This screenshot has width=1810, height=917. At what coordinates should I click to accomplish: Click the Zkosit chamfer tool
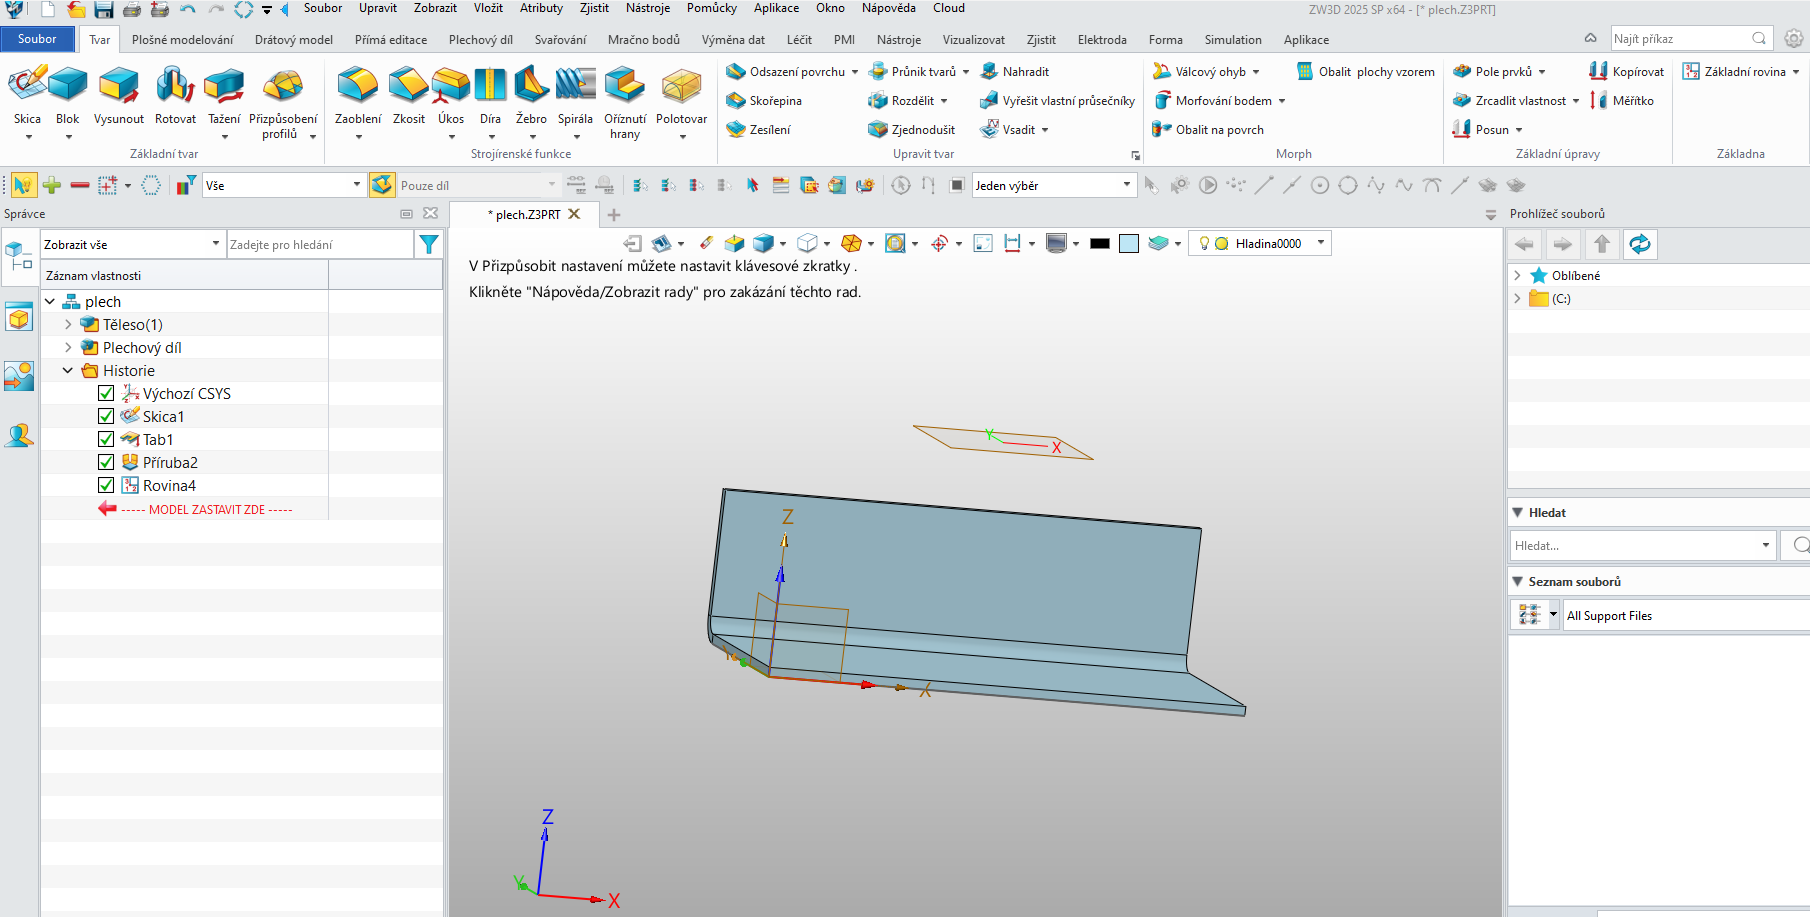[409, 97]
